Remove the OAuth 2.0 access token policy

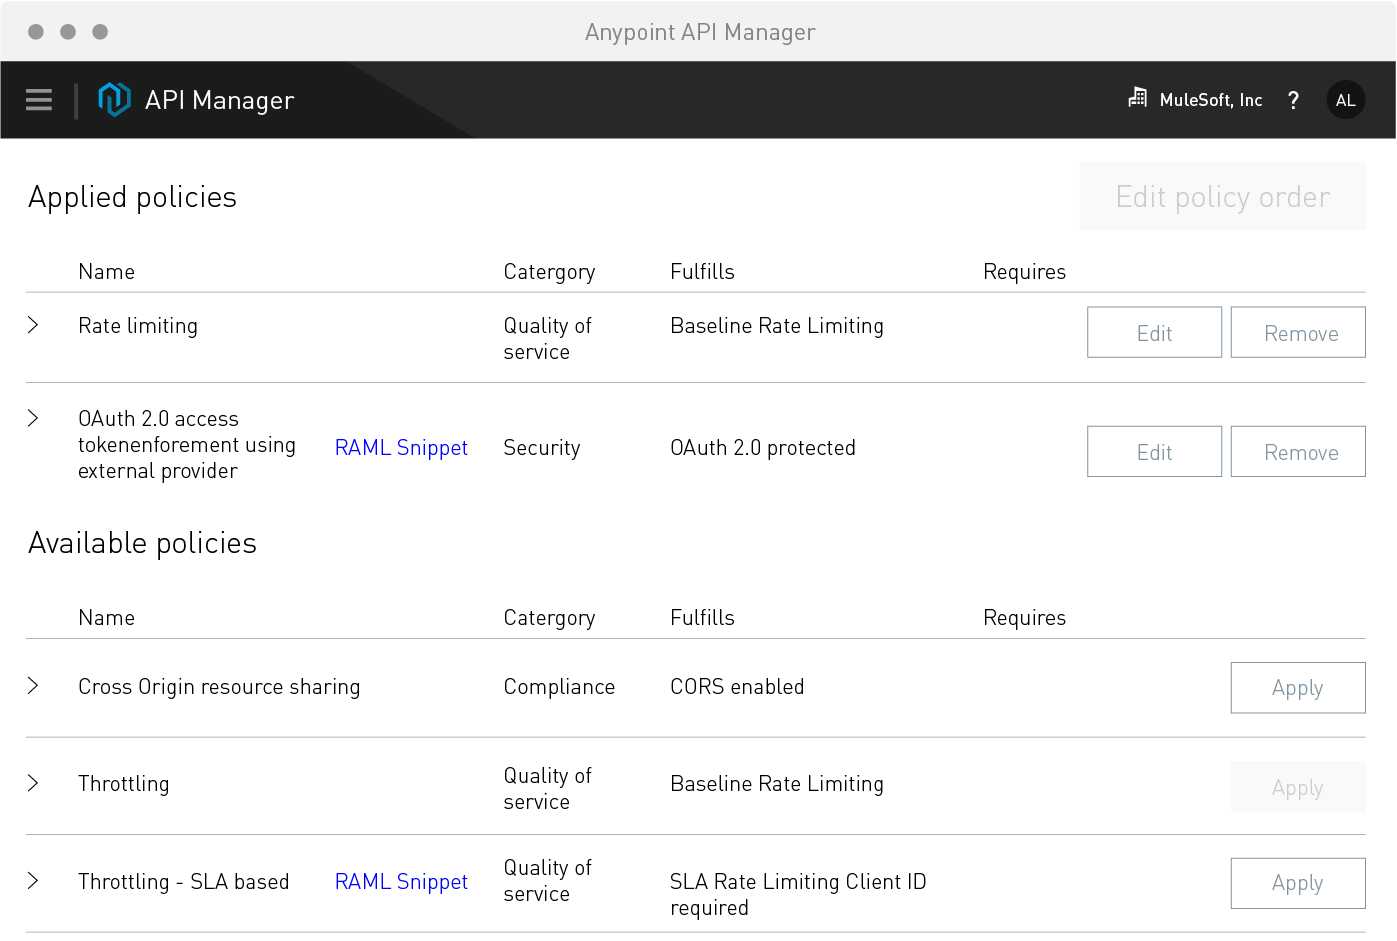coord(1298,451)
